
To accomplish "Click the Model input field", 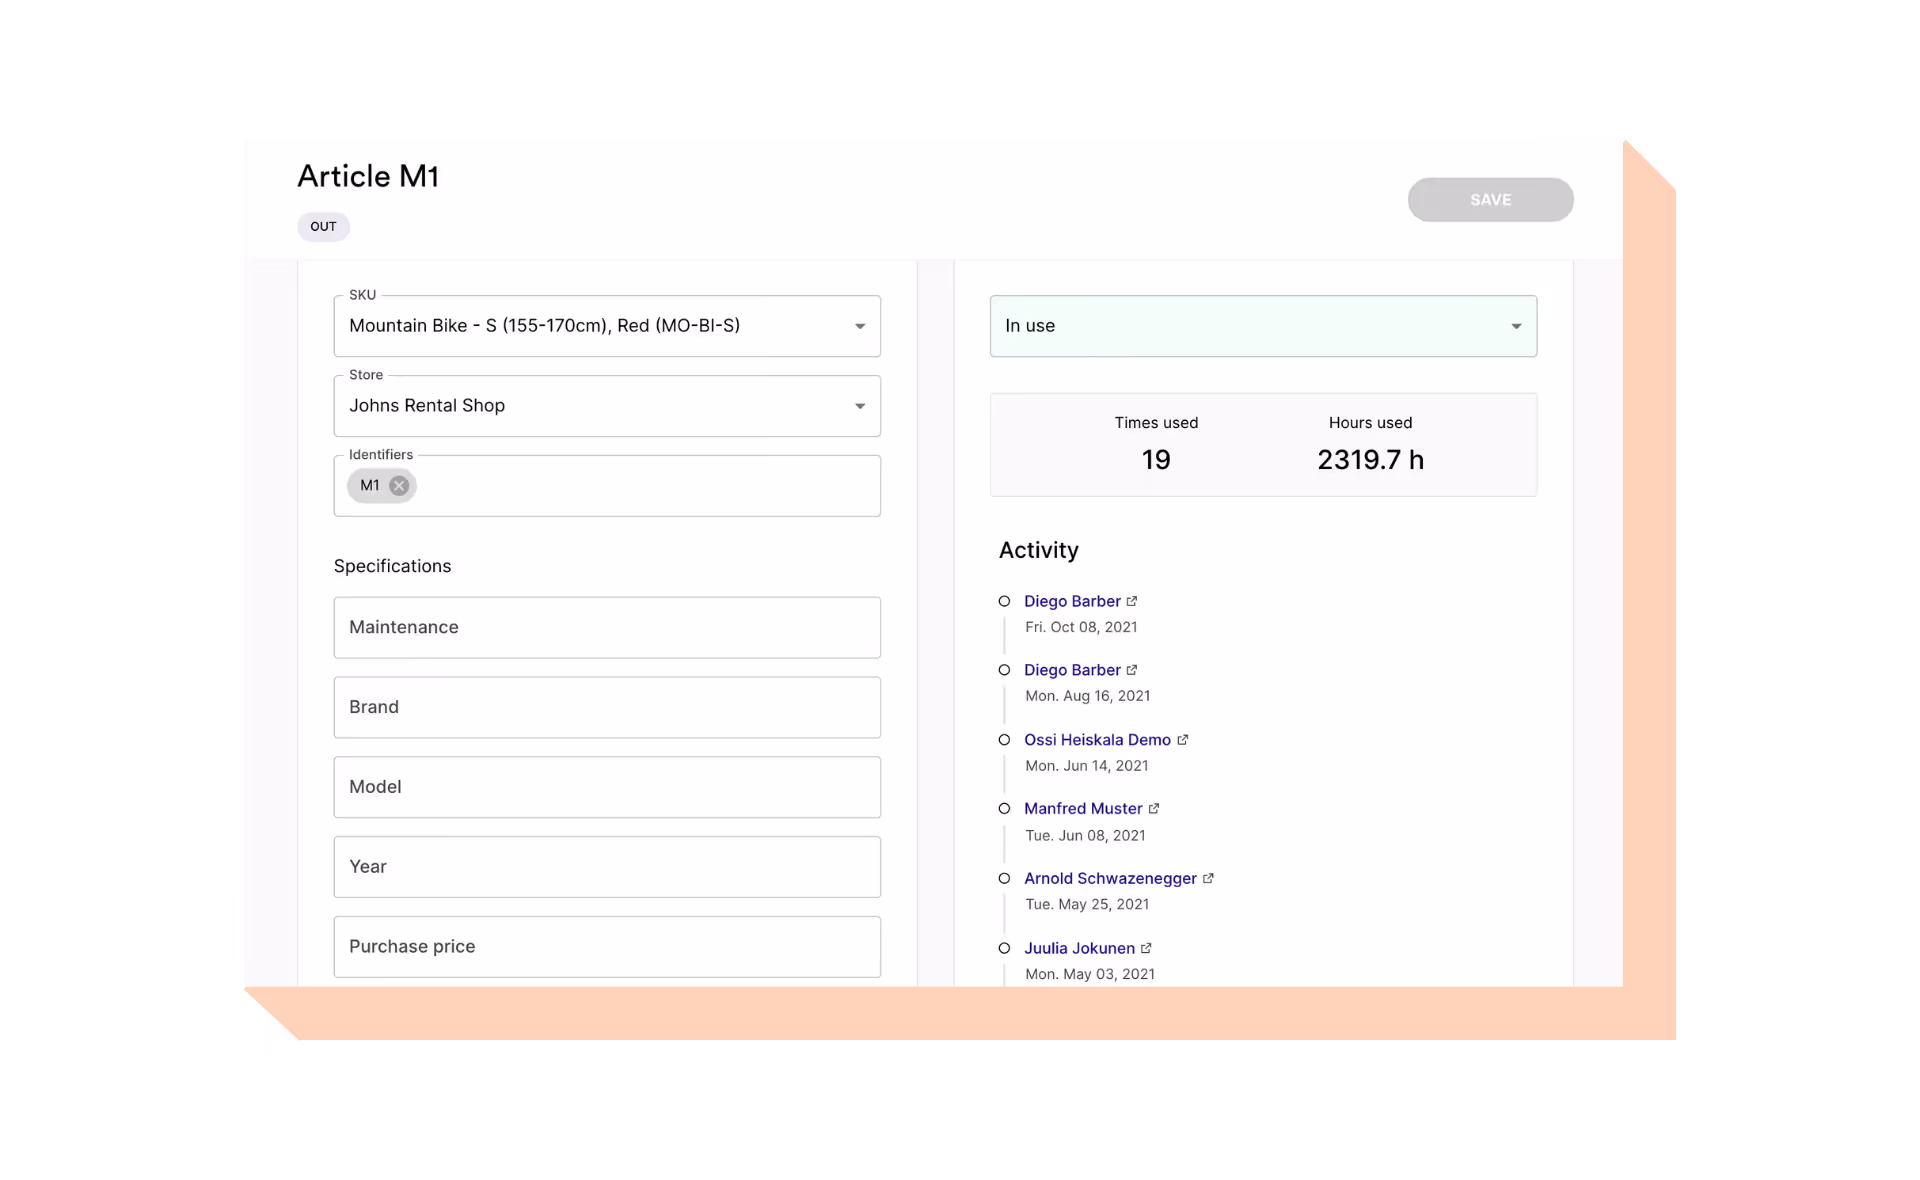I will coord(606,788).
